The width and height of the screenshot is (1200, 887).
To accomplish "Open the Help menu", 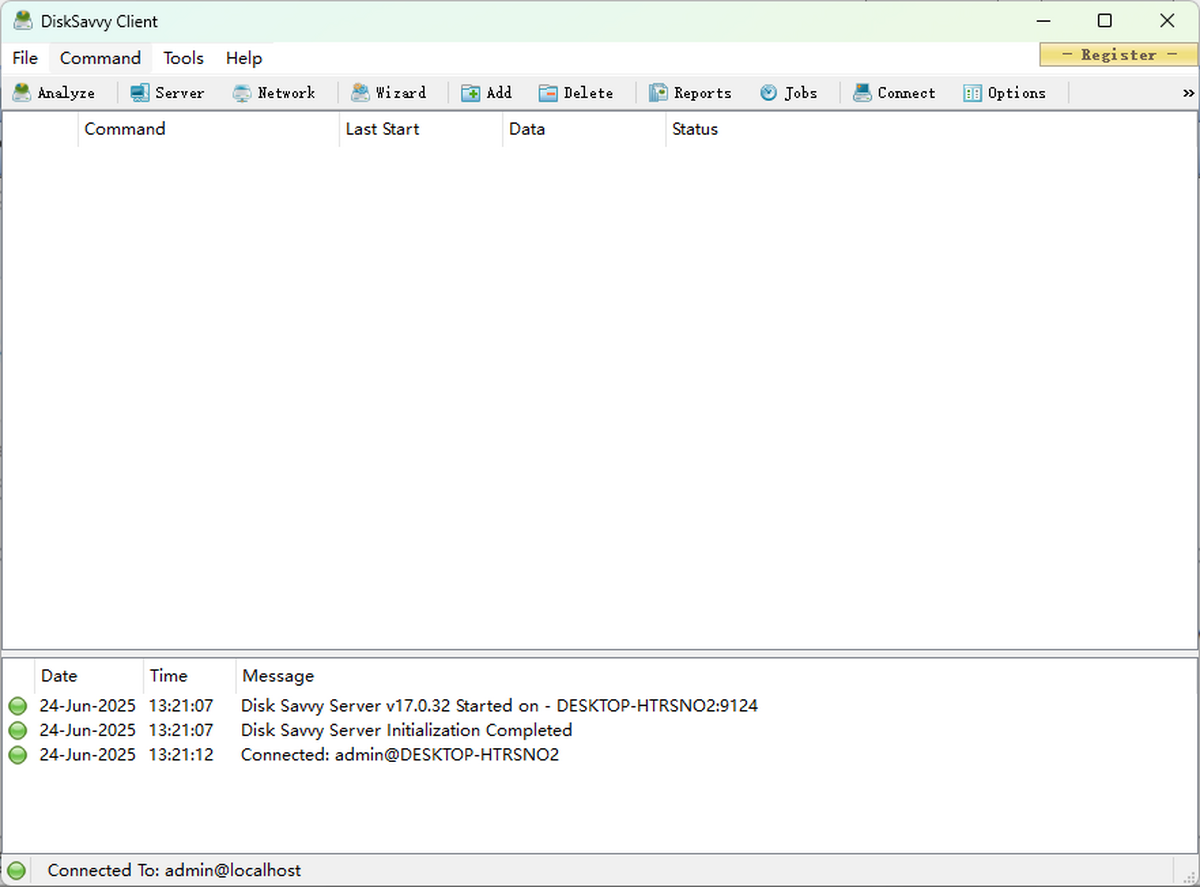I will click(243, 58).
